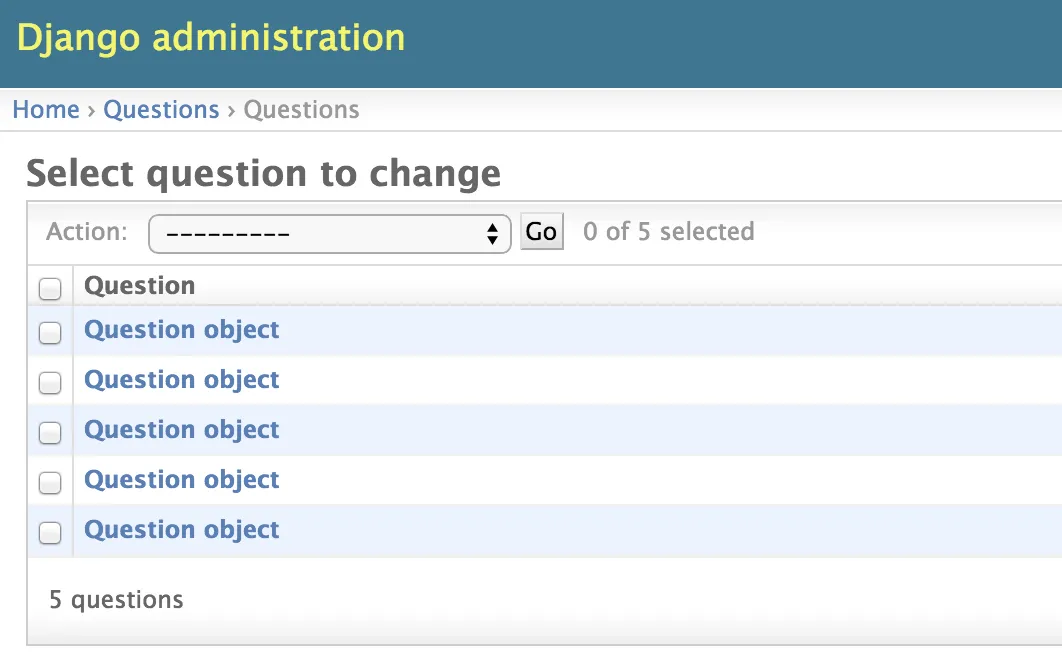Check the second Question object row checkbox
This screenshot has height=666, width=1062.
point(50,383)
